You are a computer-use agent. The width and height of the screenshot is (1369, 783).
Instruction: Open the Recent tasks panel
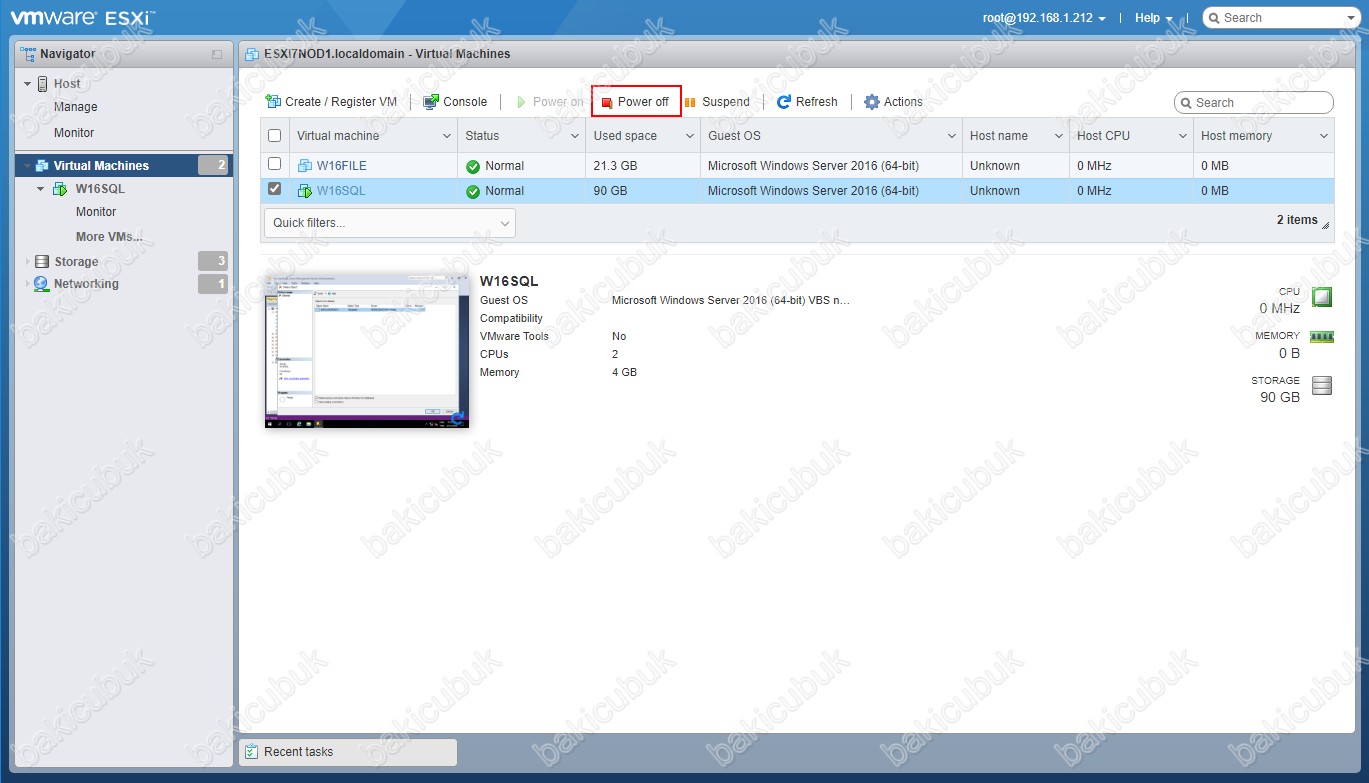point(348,752)
